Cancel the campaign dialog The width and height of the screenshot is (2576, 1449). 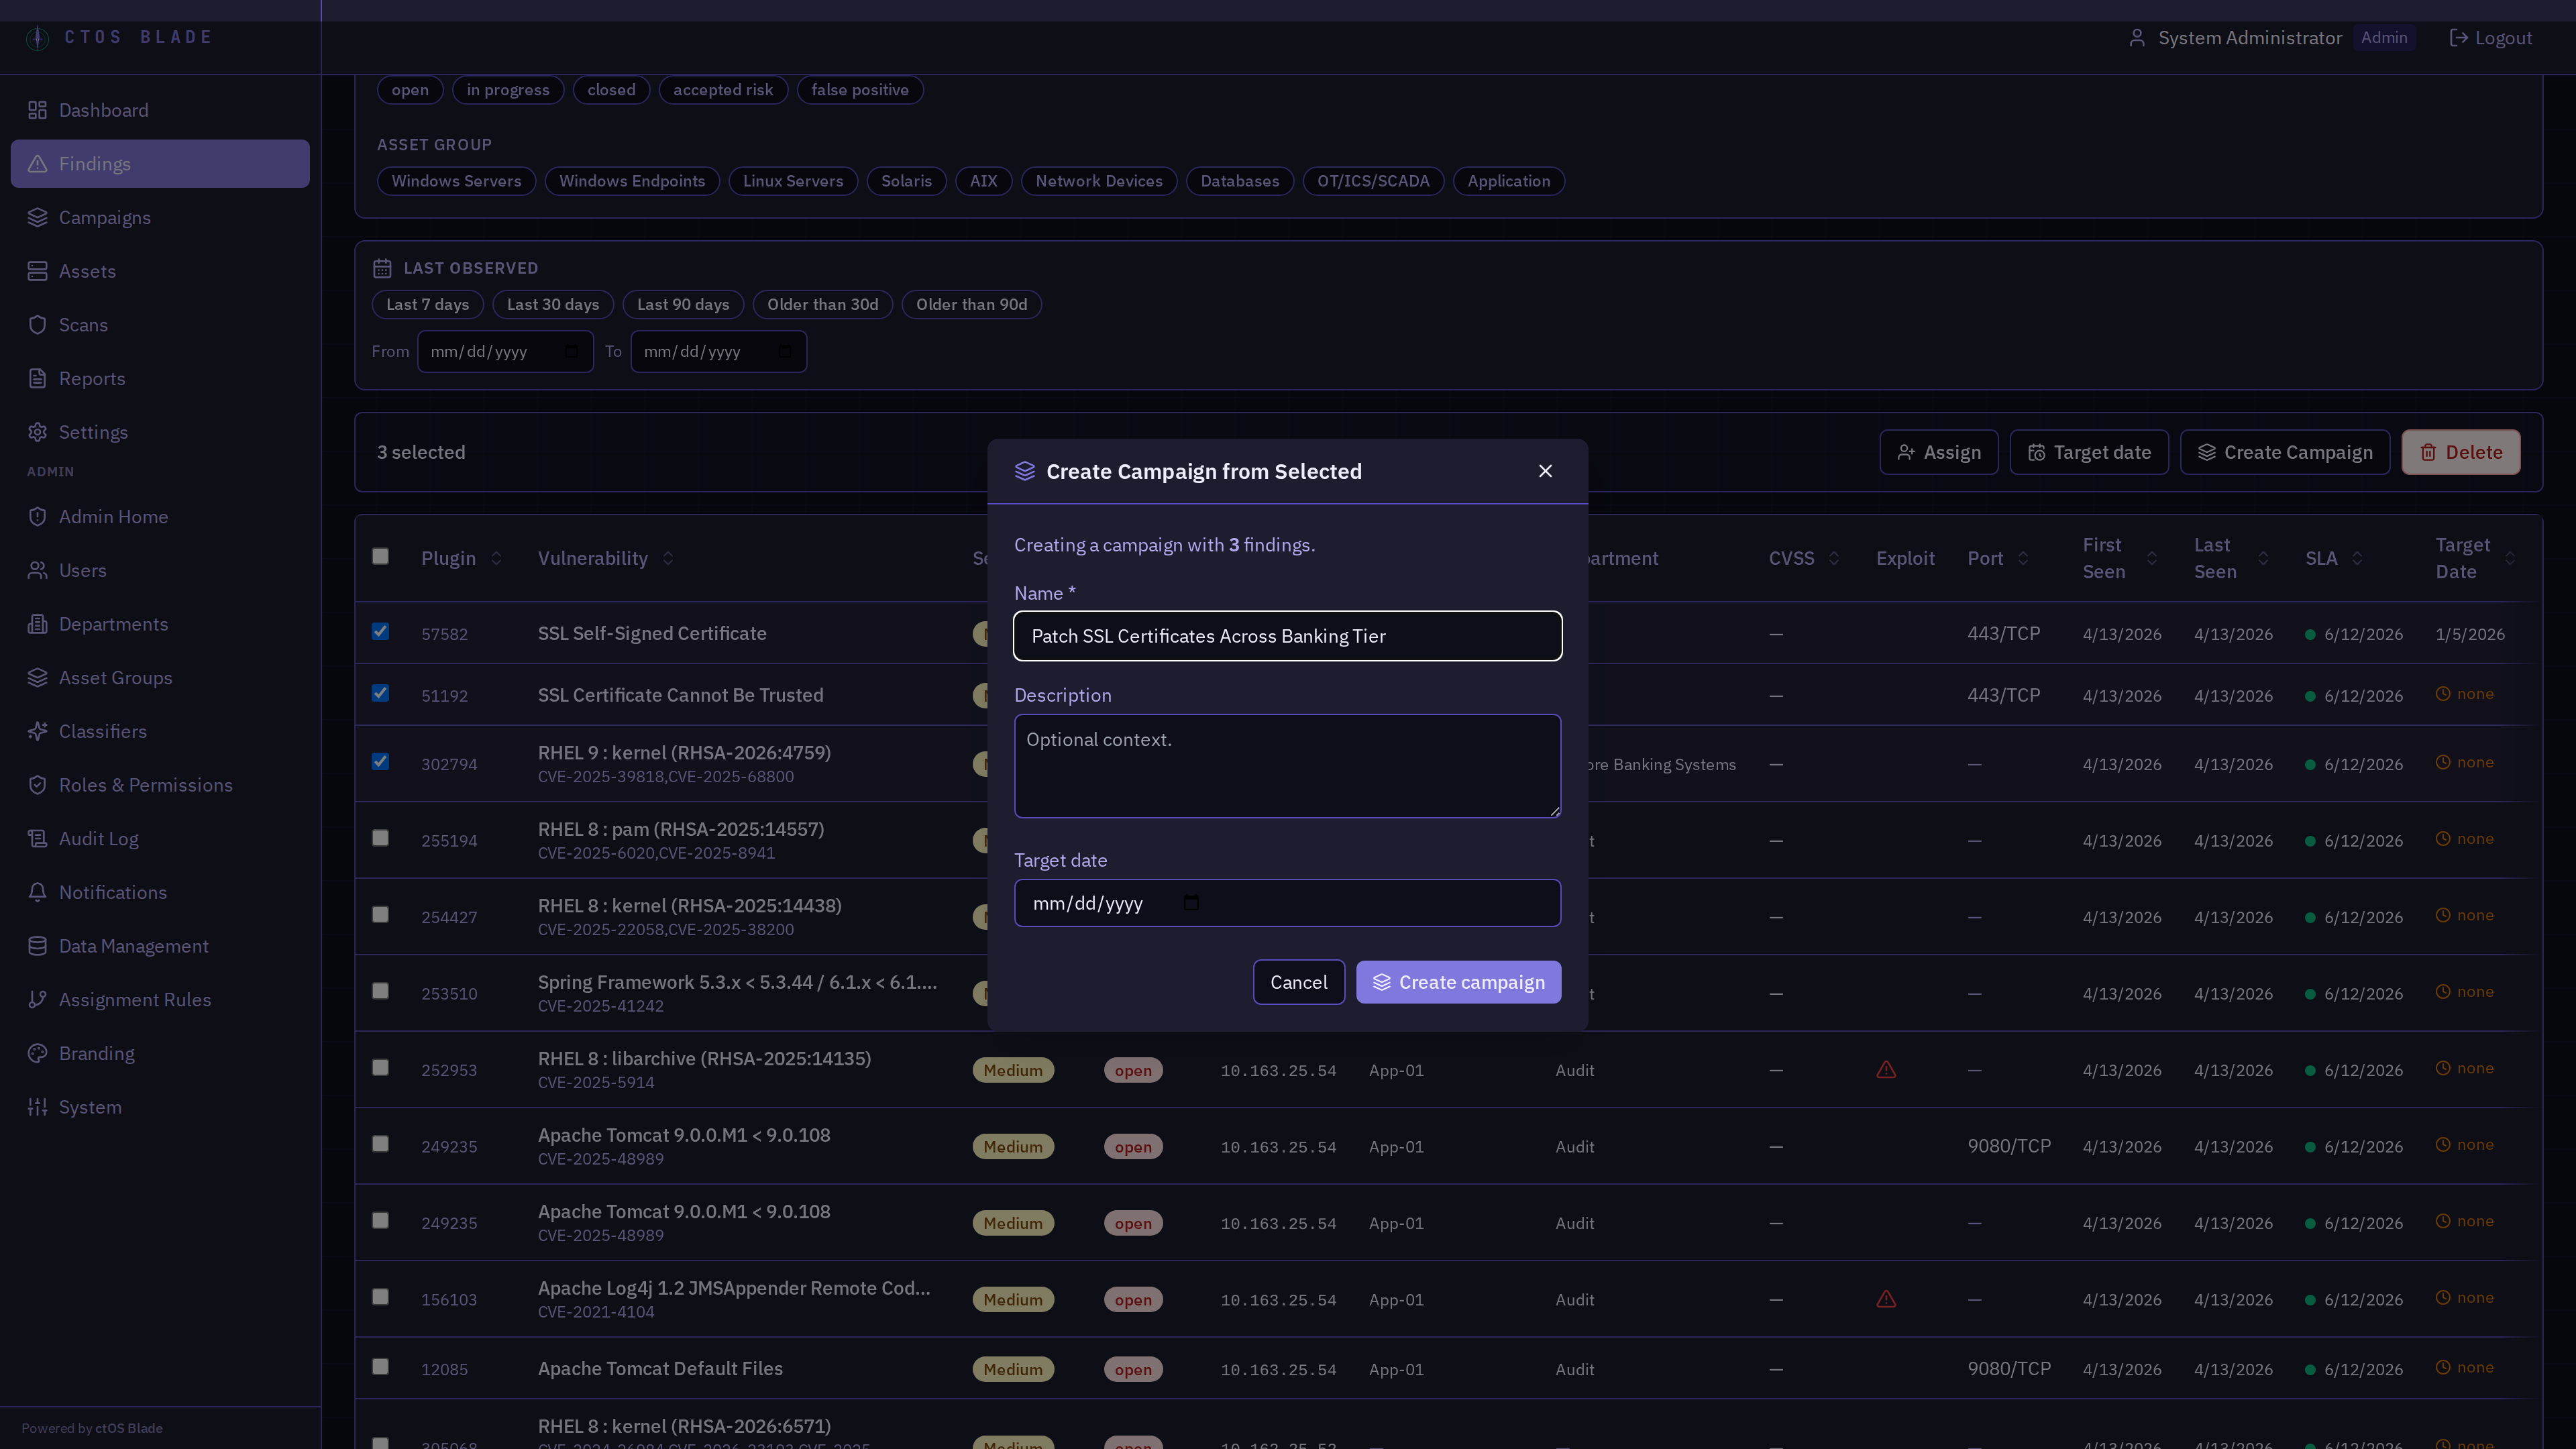coord(1298,982)
